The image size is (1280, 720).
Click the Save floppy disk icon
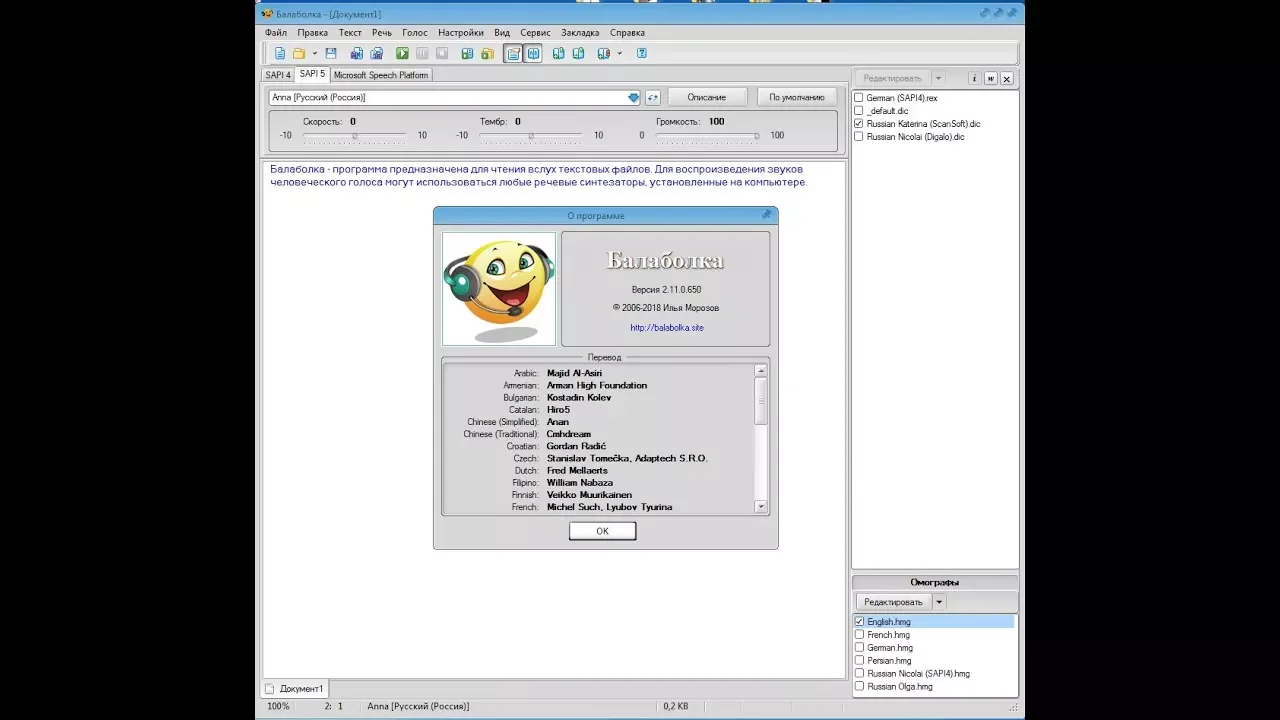331,54
